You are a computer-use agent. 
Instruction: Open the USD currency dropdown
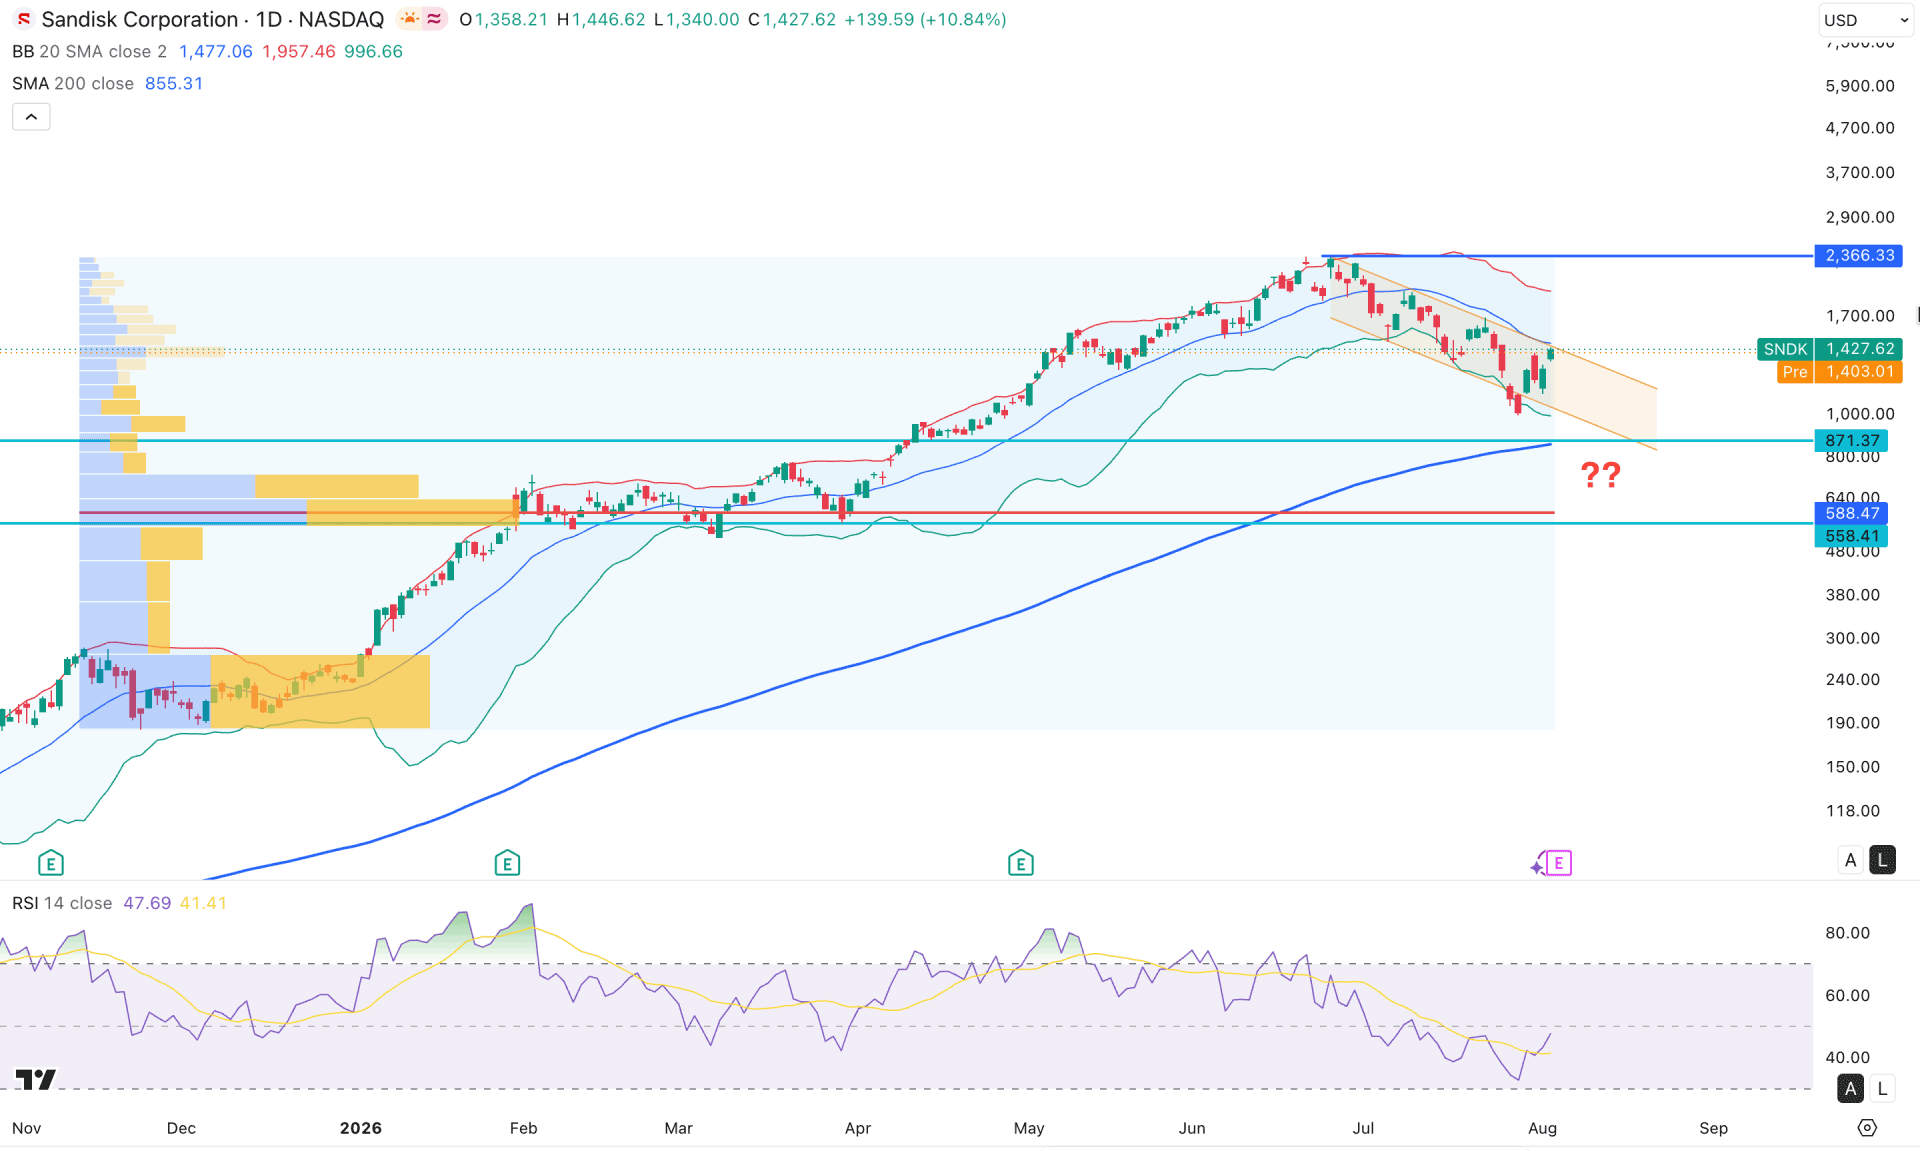pos(1865,20)
